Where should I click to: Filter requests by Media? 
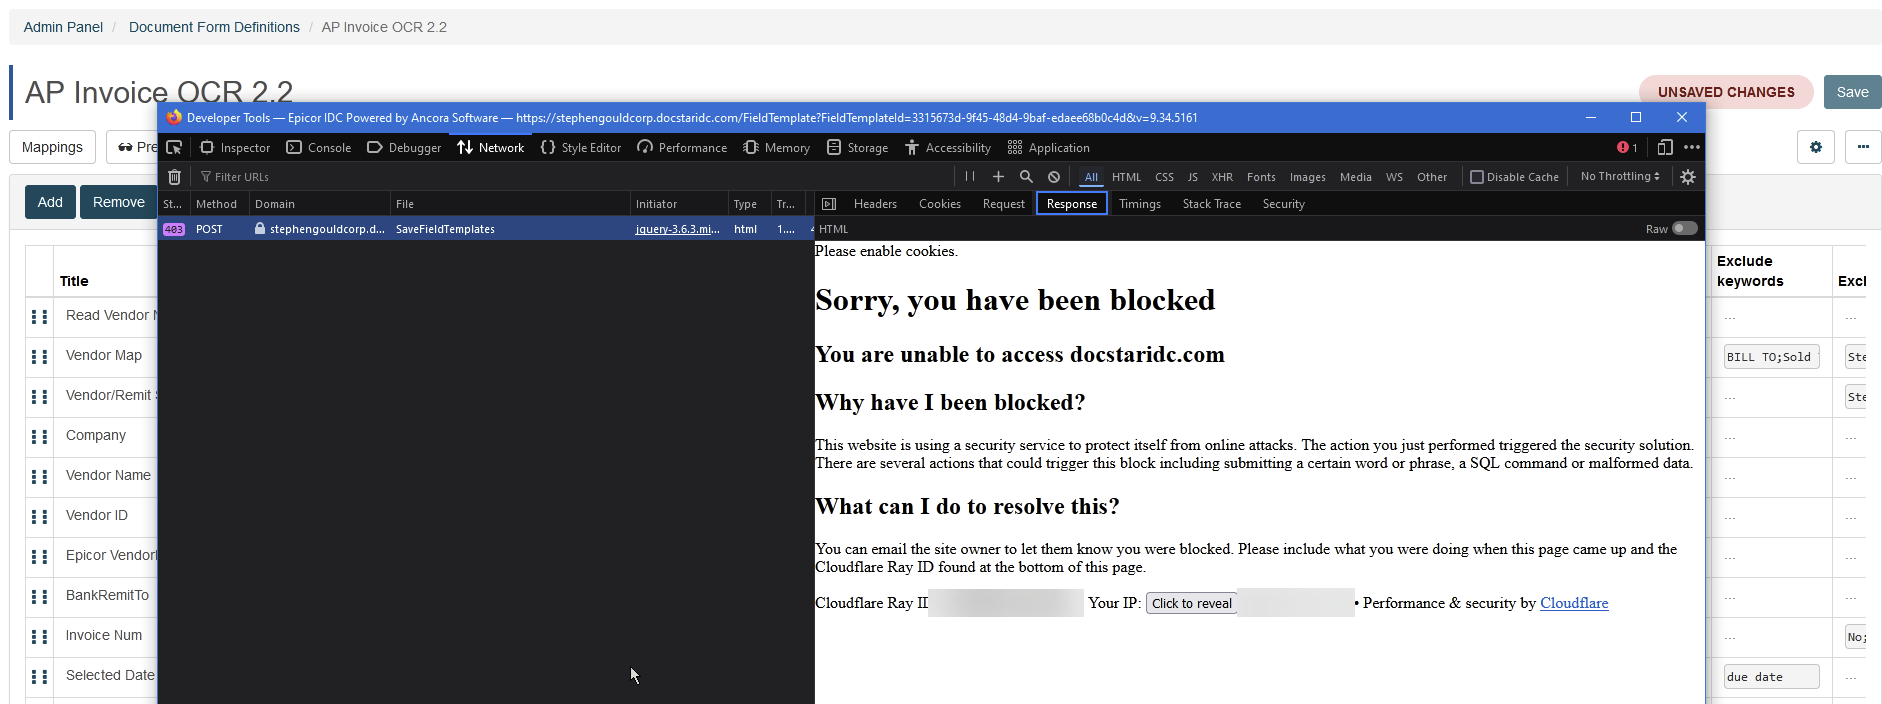[x=1355, y=177]
